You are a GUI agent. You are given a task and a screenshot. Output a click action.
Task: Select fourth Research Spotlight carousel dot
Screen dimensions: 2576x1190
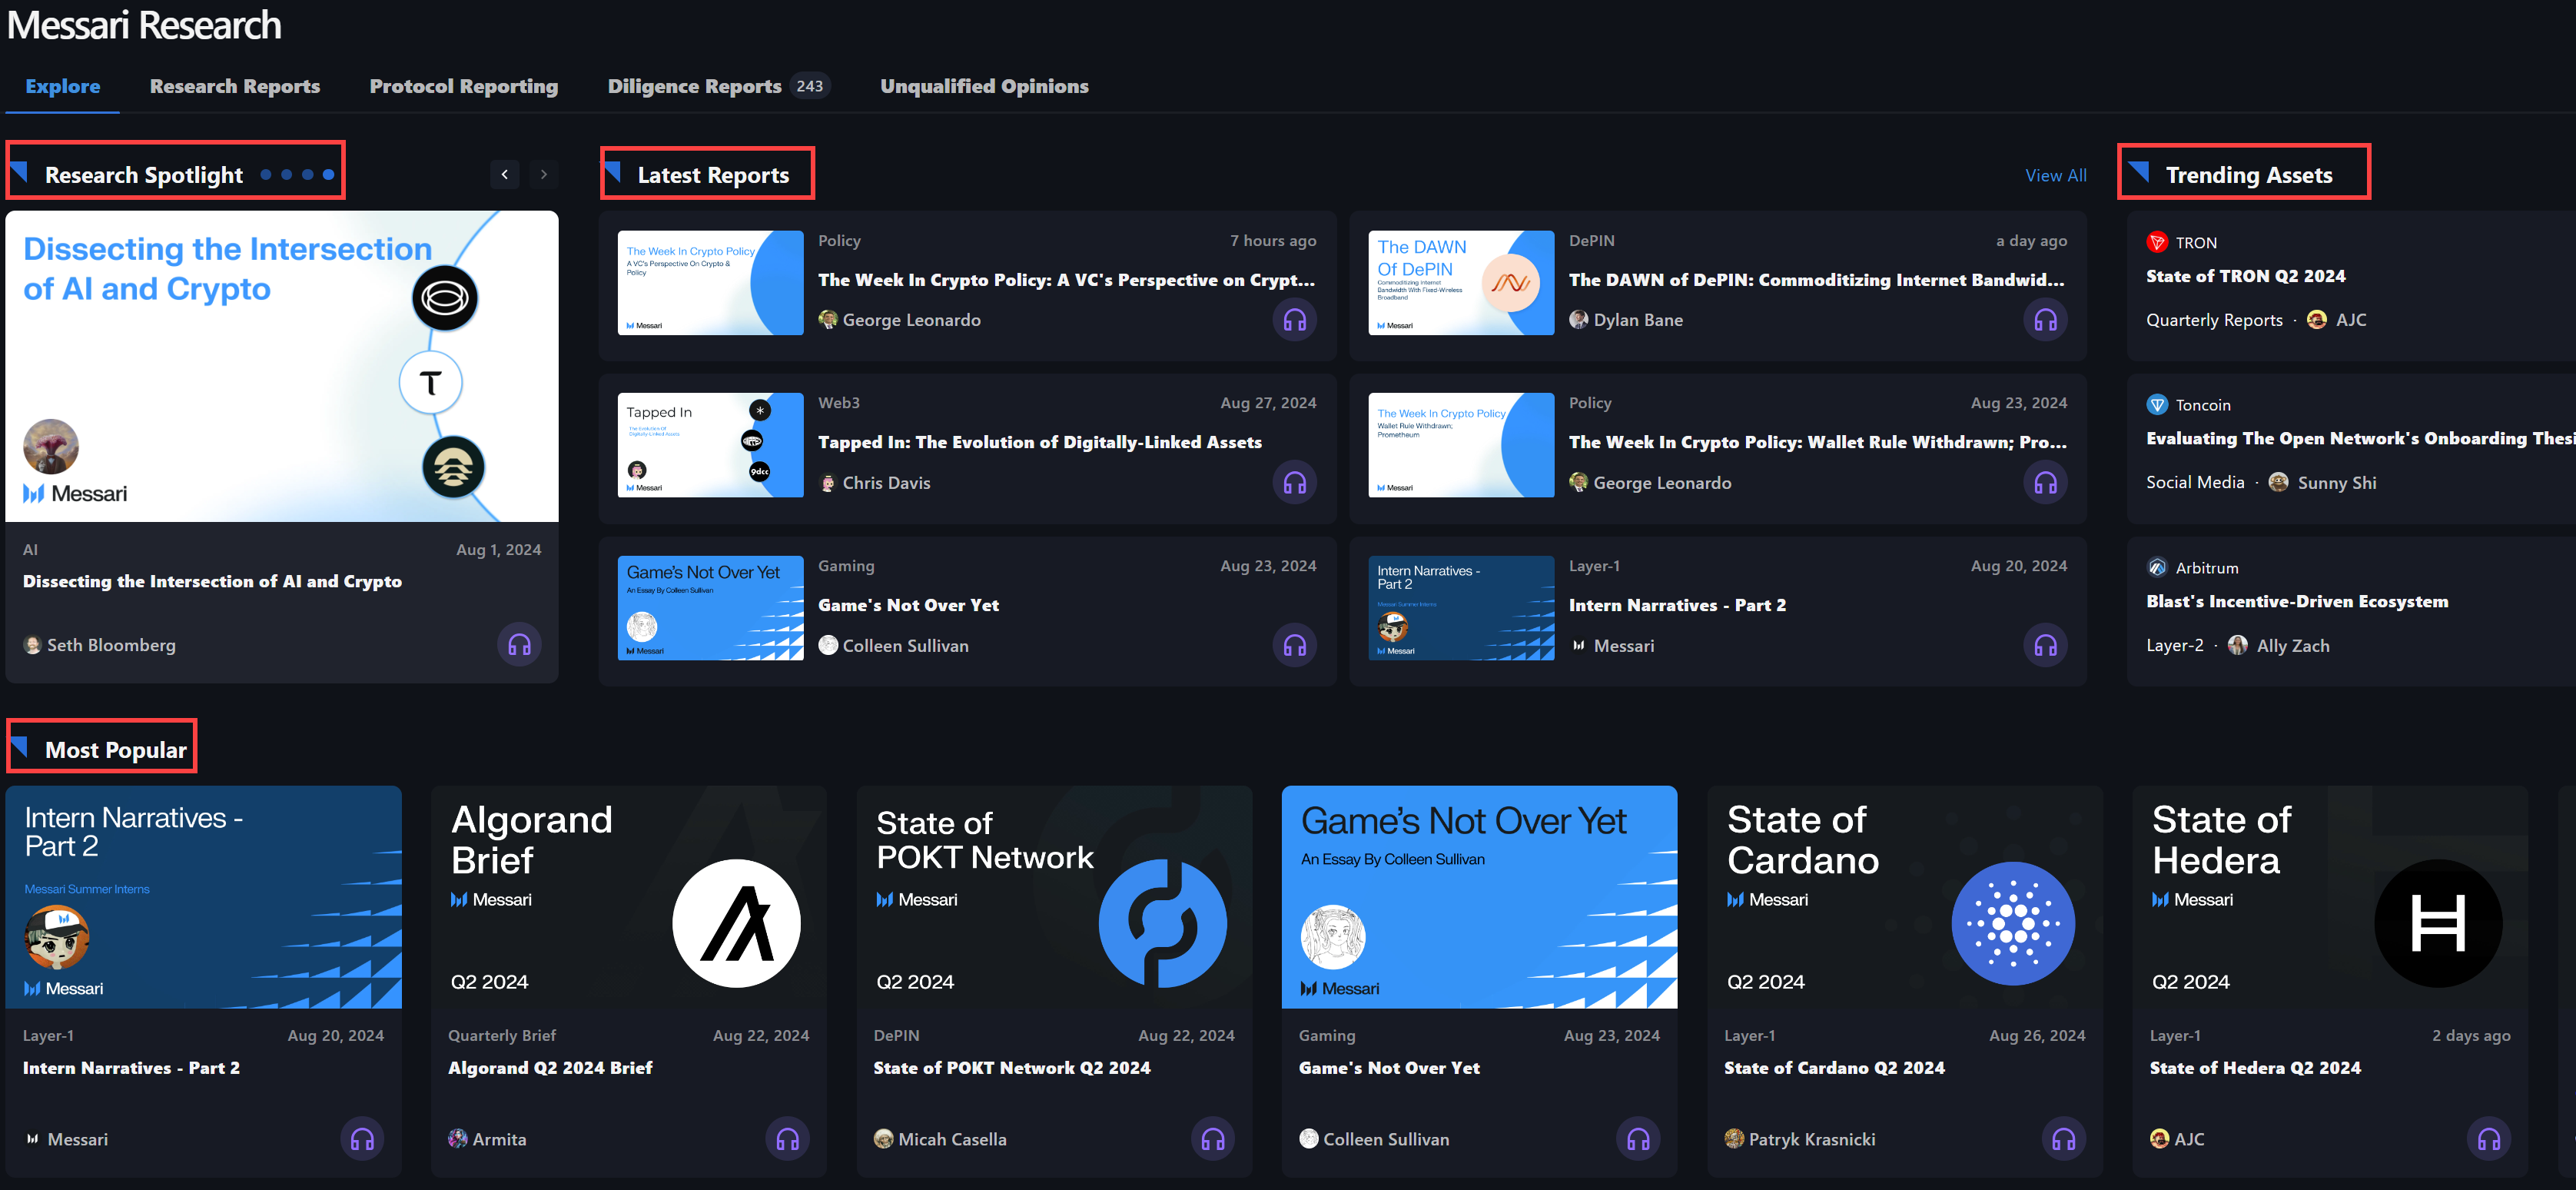click(x=328, y=174)
